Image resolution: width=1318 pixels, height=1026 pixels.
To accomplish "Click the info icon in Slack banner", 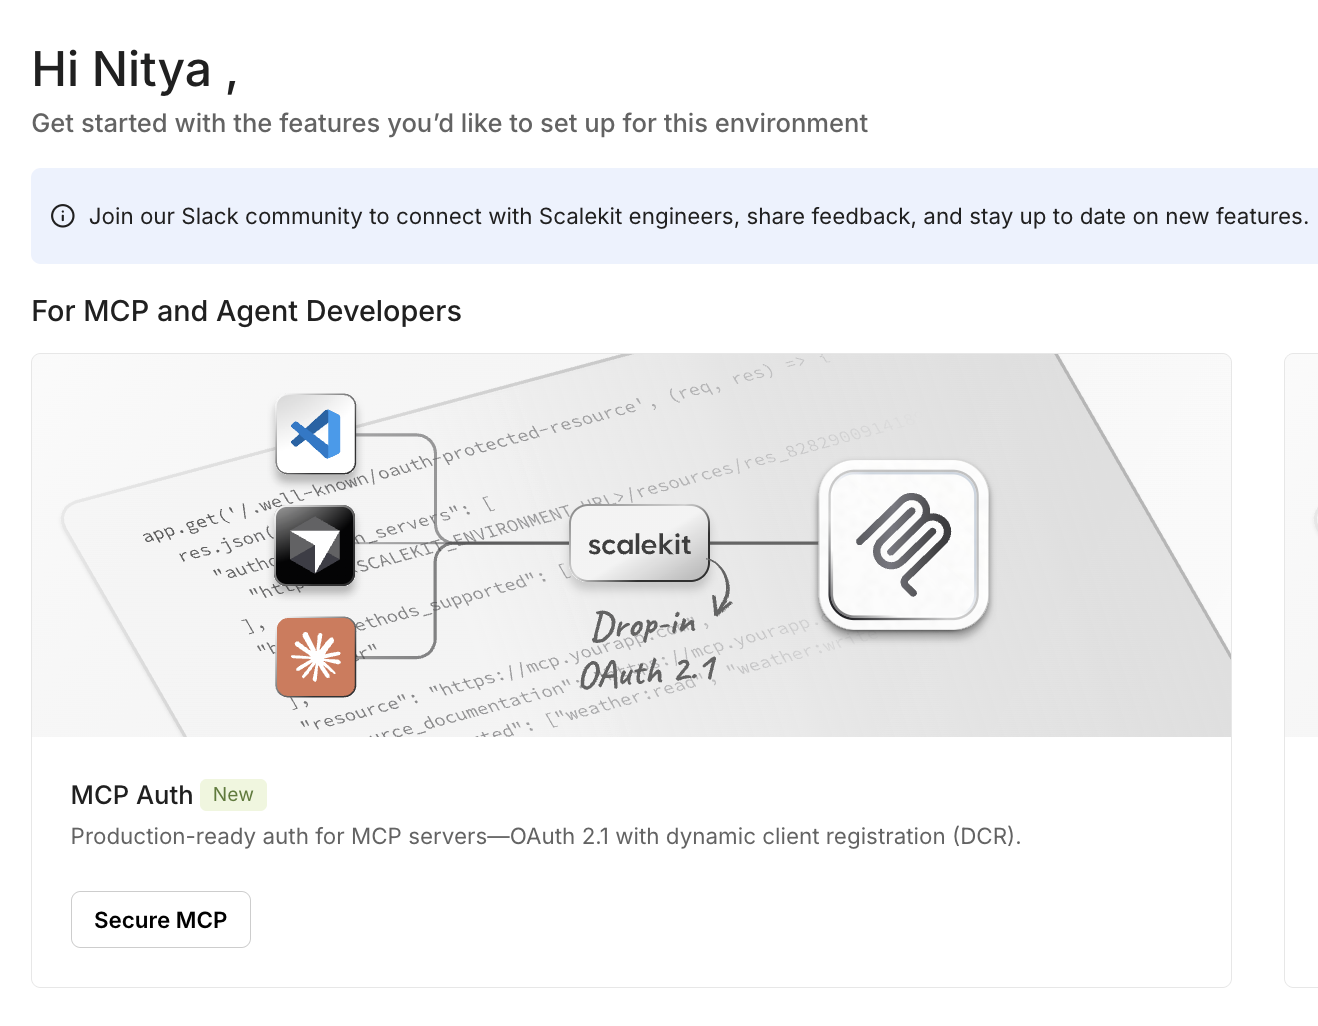I will [x=63, y=216].
